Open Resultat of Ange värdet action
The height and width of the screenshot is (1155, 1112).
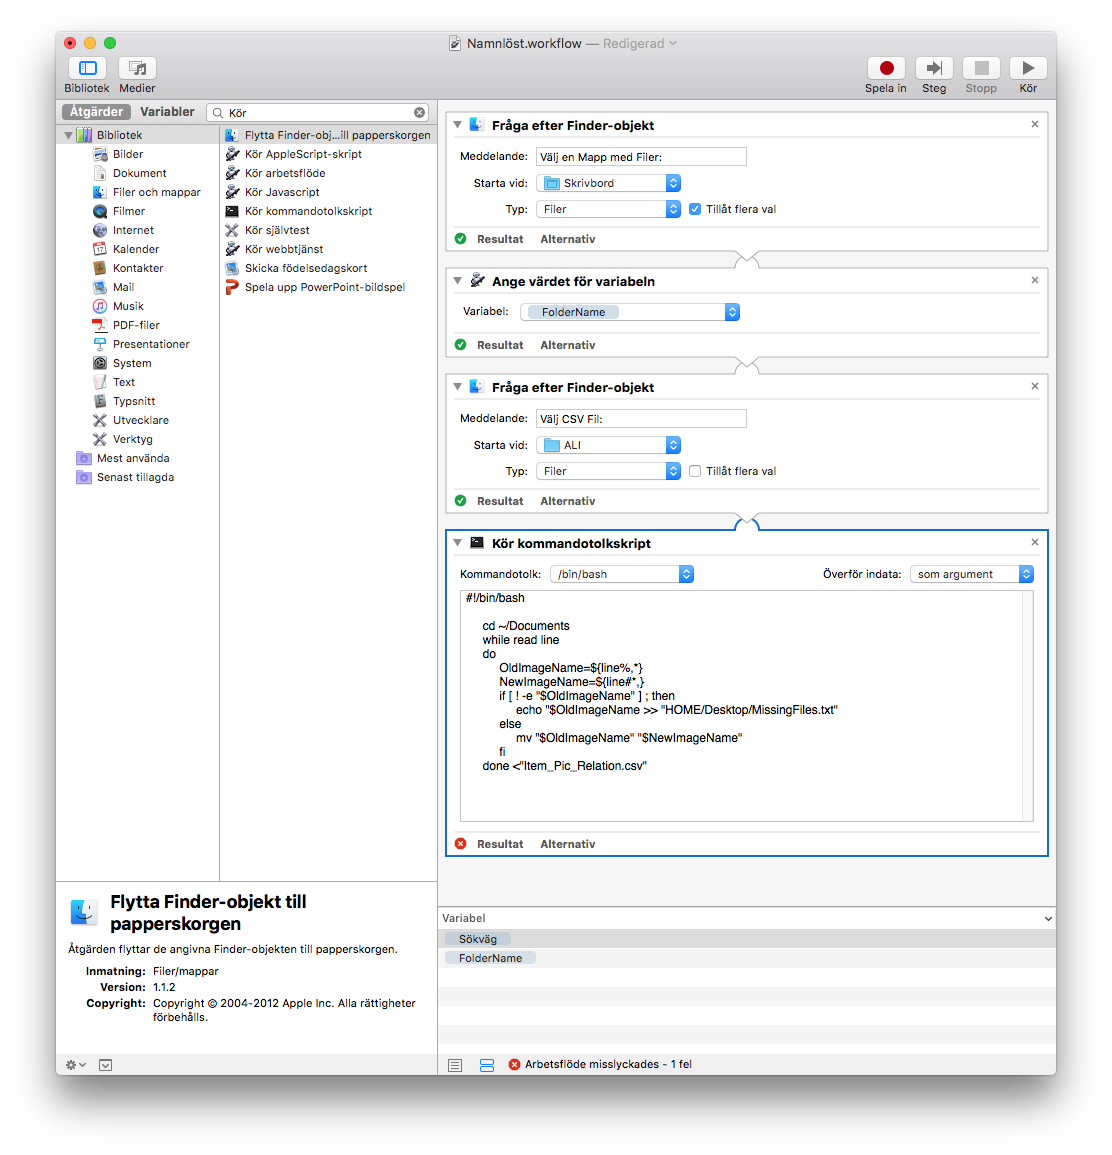499,345
